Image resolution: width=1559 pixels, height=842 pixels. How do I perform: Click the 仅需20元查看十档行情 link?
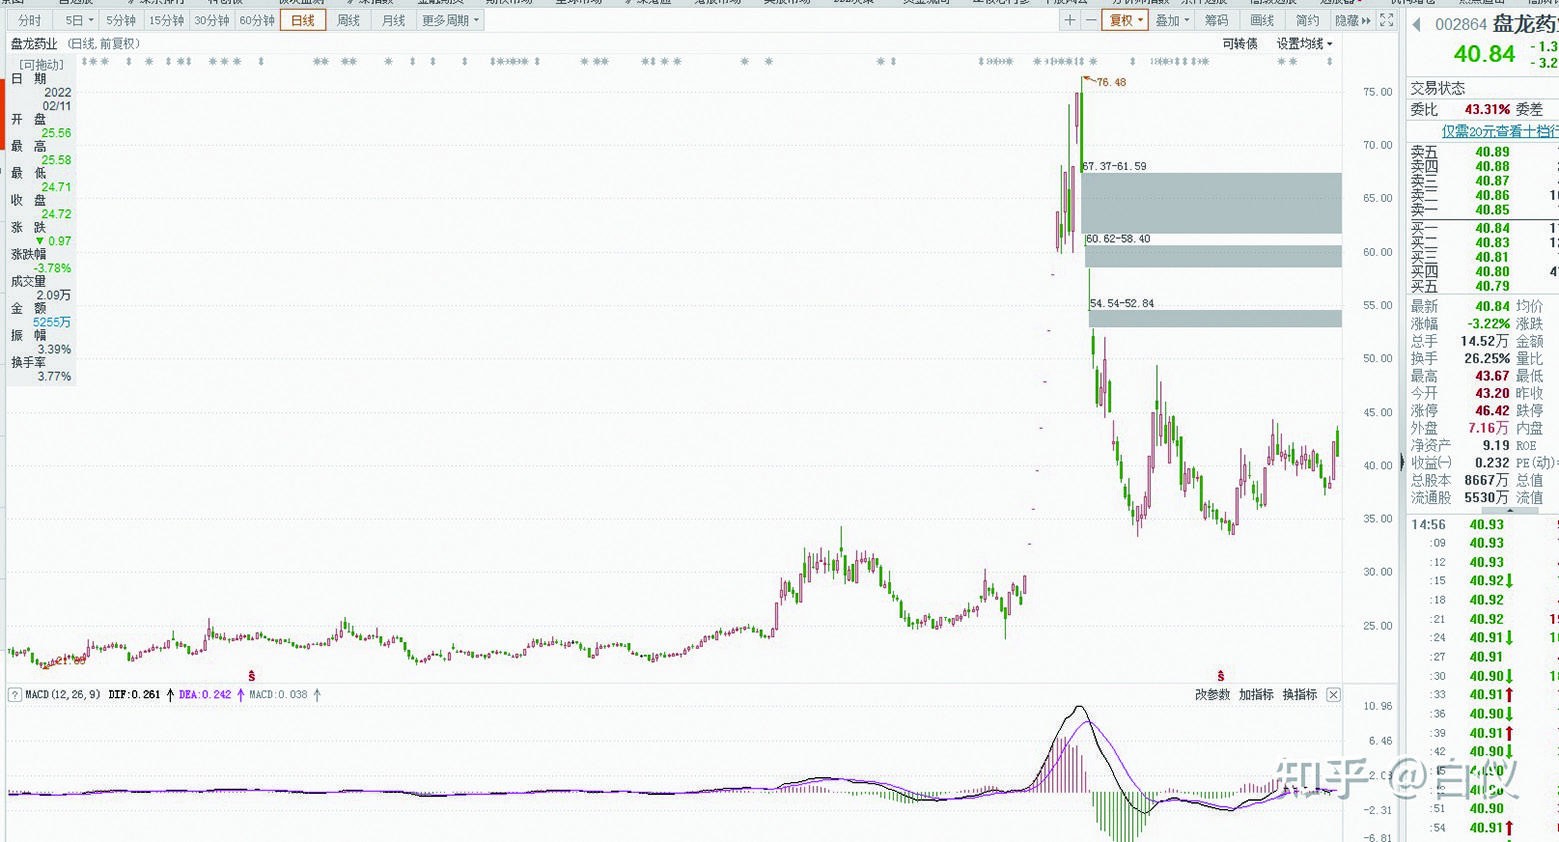point(1498,131)
